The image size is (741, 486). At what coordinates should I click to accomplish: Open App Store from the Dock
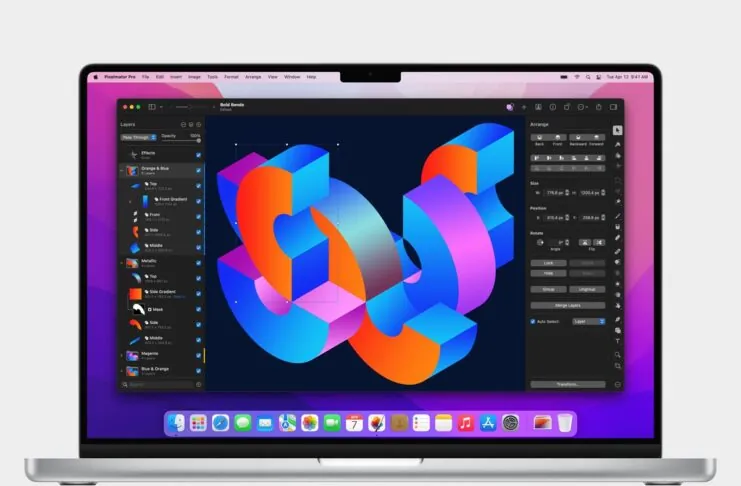pyautogui.click(x=488, y=423)
